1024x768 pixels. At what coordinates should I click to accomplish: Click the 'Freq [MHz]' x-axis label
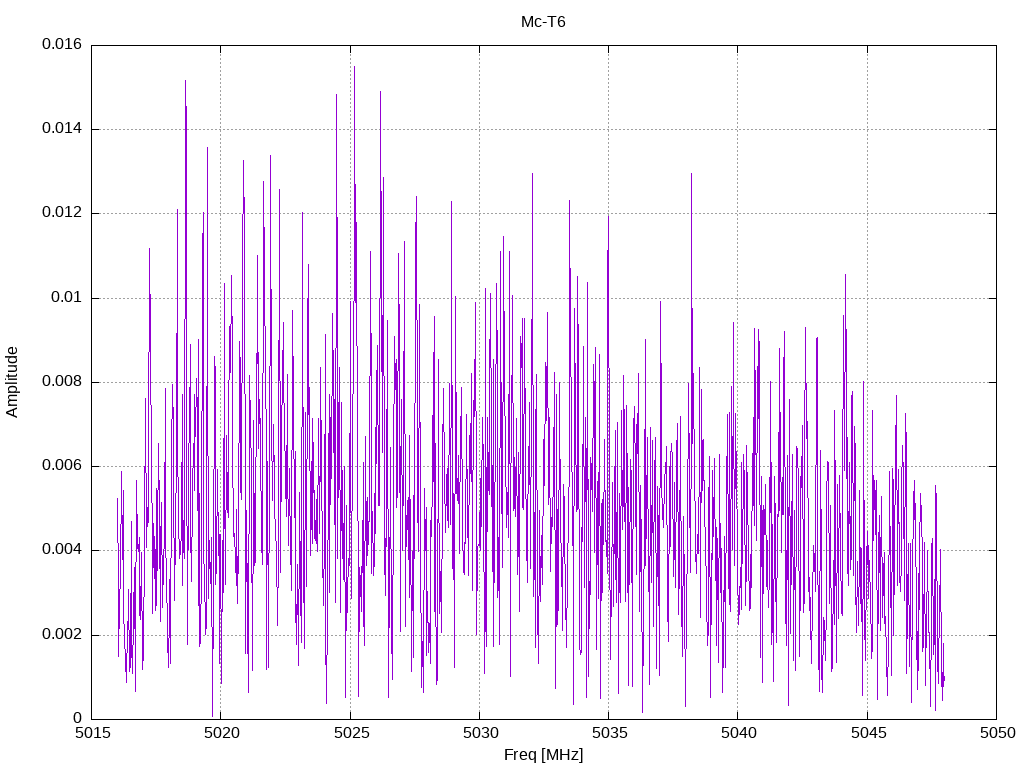[x=543, y=754]
